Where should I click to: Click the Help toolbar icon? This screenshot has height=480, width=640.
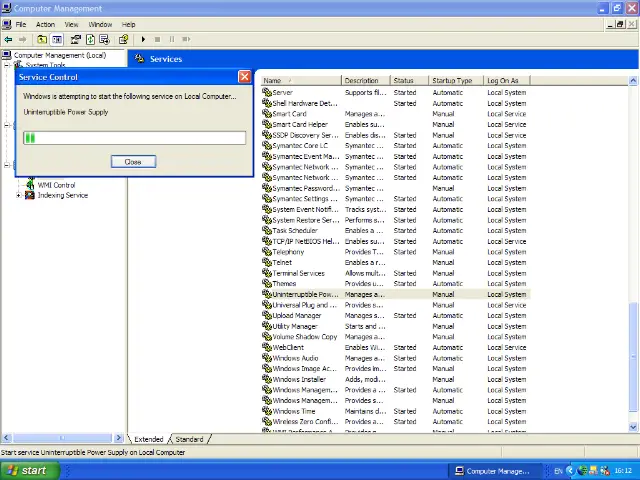click(x=123, y=39)
